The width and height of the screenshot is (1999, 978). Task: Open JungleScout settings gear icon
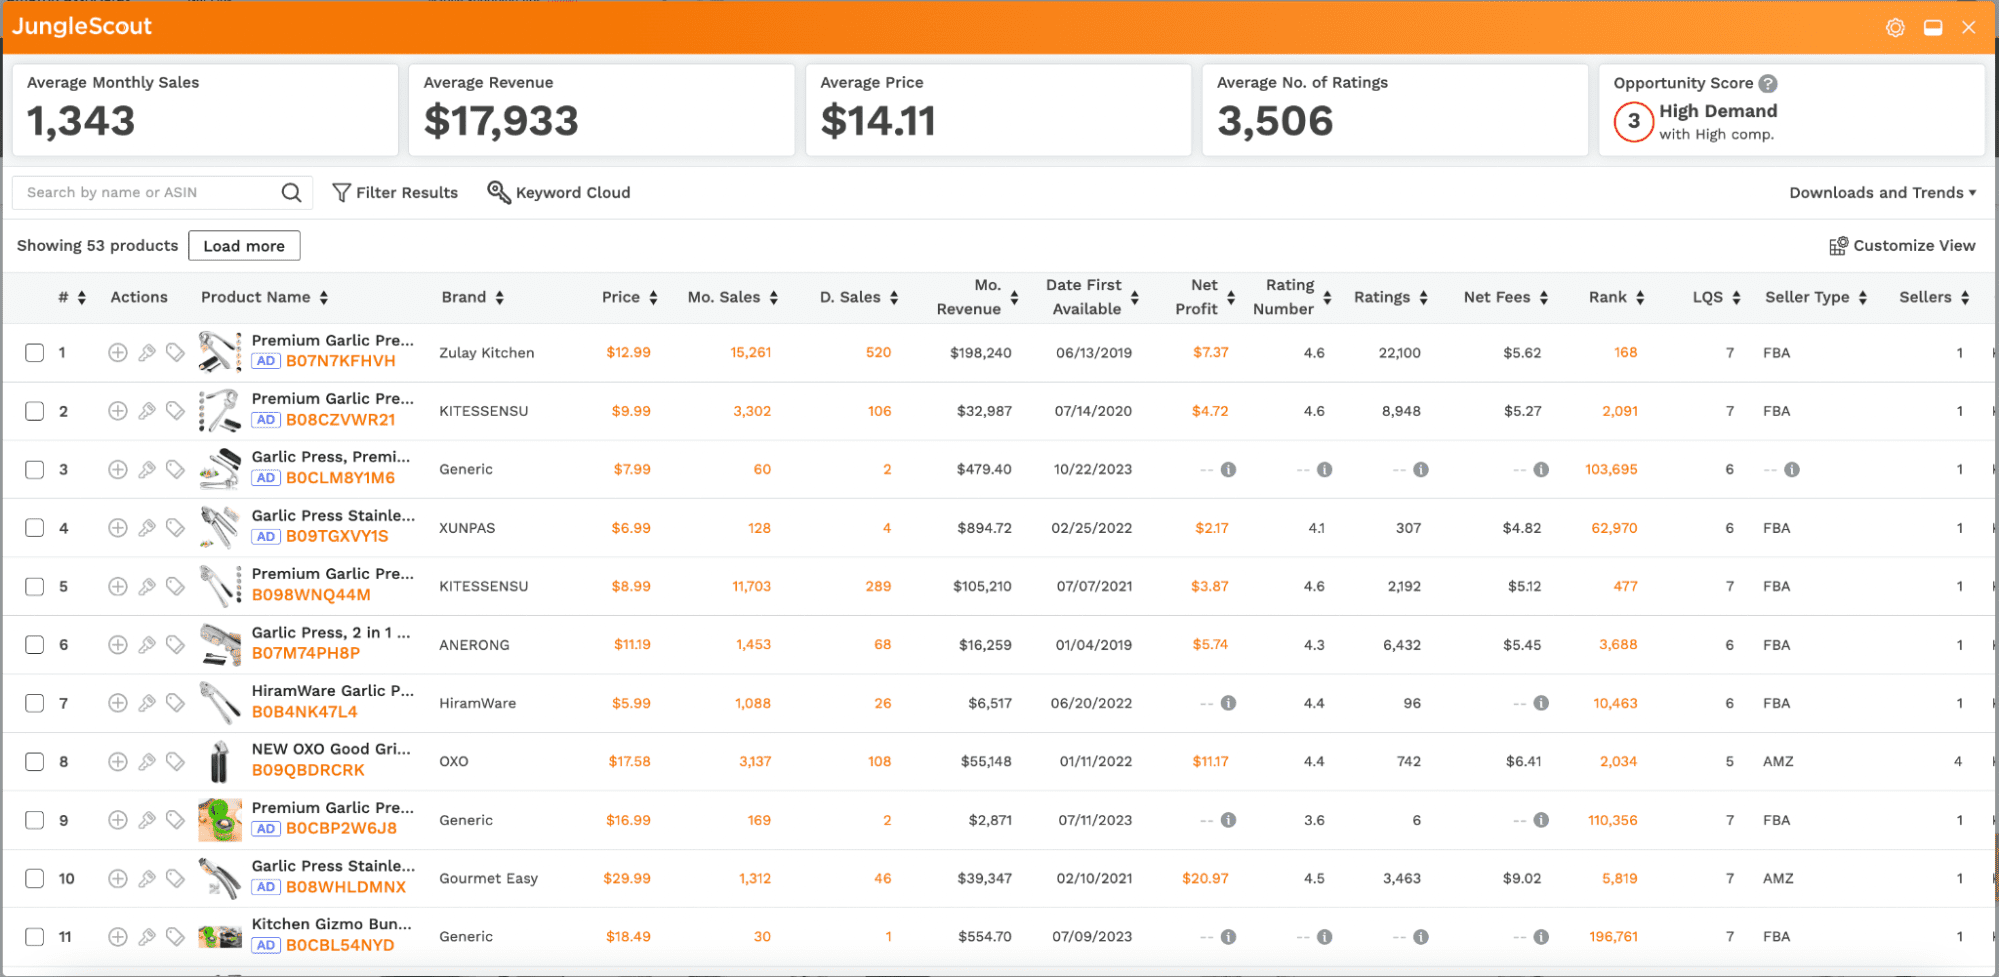(x=1895, y=28)
